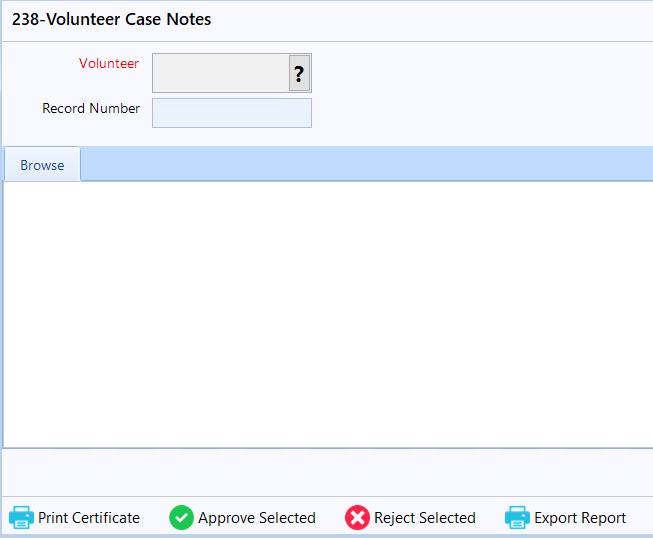
Task: Click the Approve Selected button label
Action: (x=257, y=518)
